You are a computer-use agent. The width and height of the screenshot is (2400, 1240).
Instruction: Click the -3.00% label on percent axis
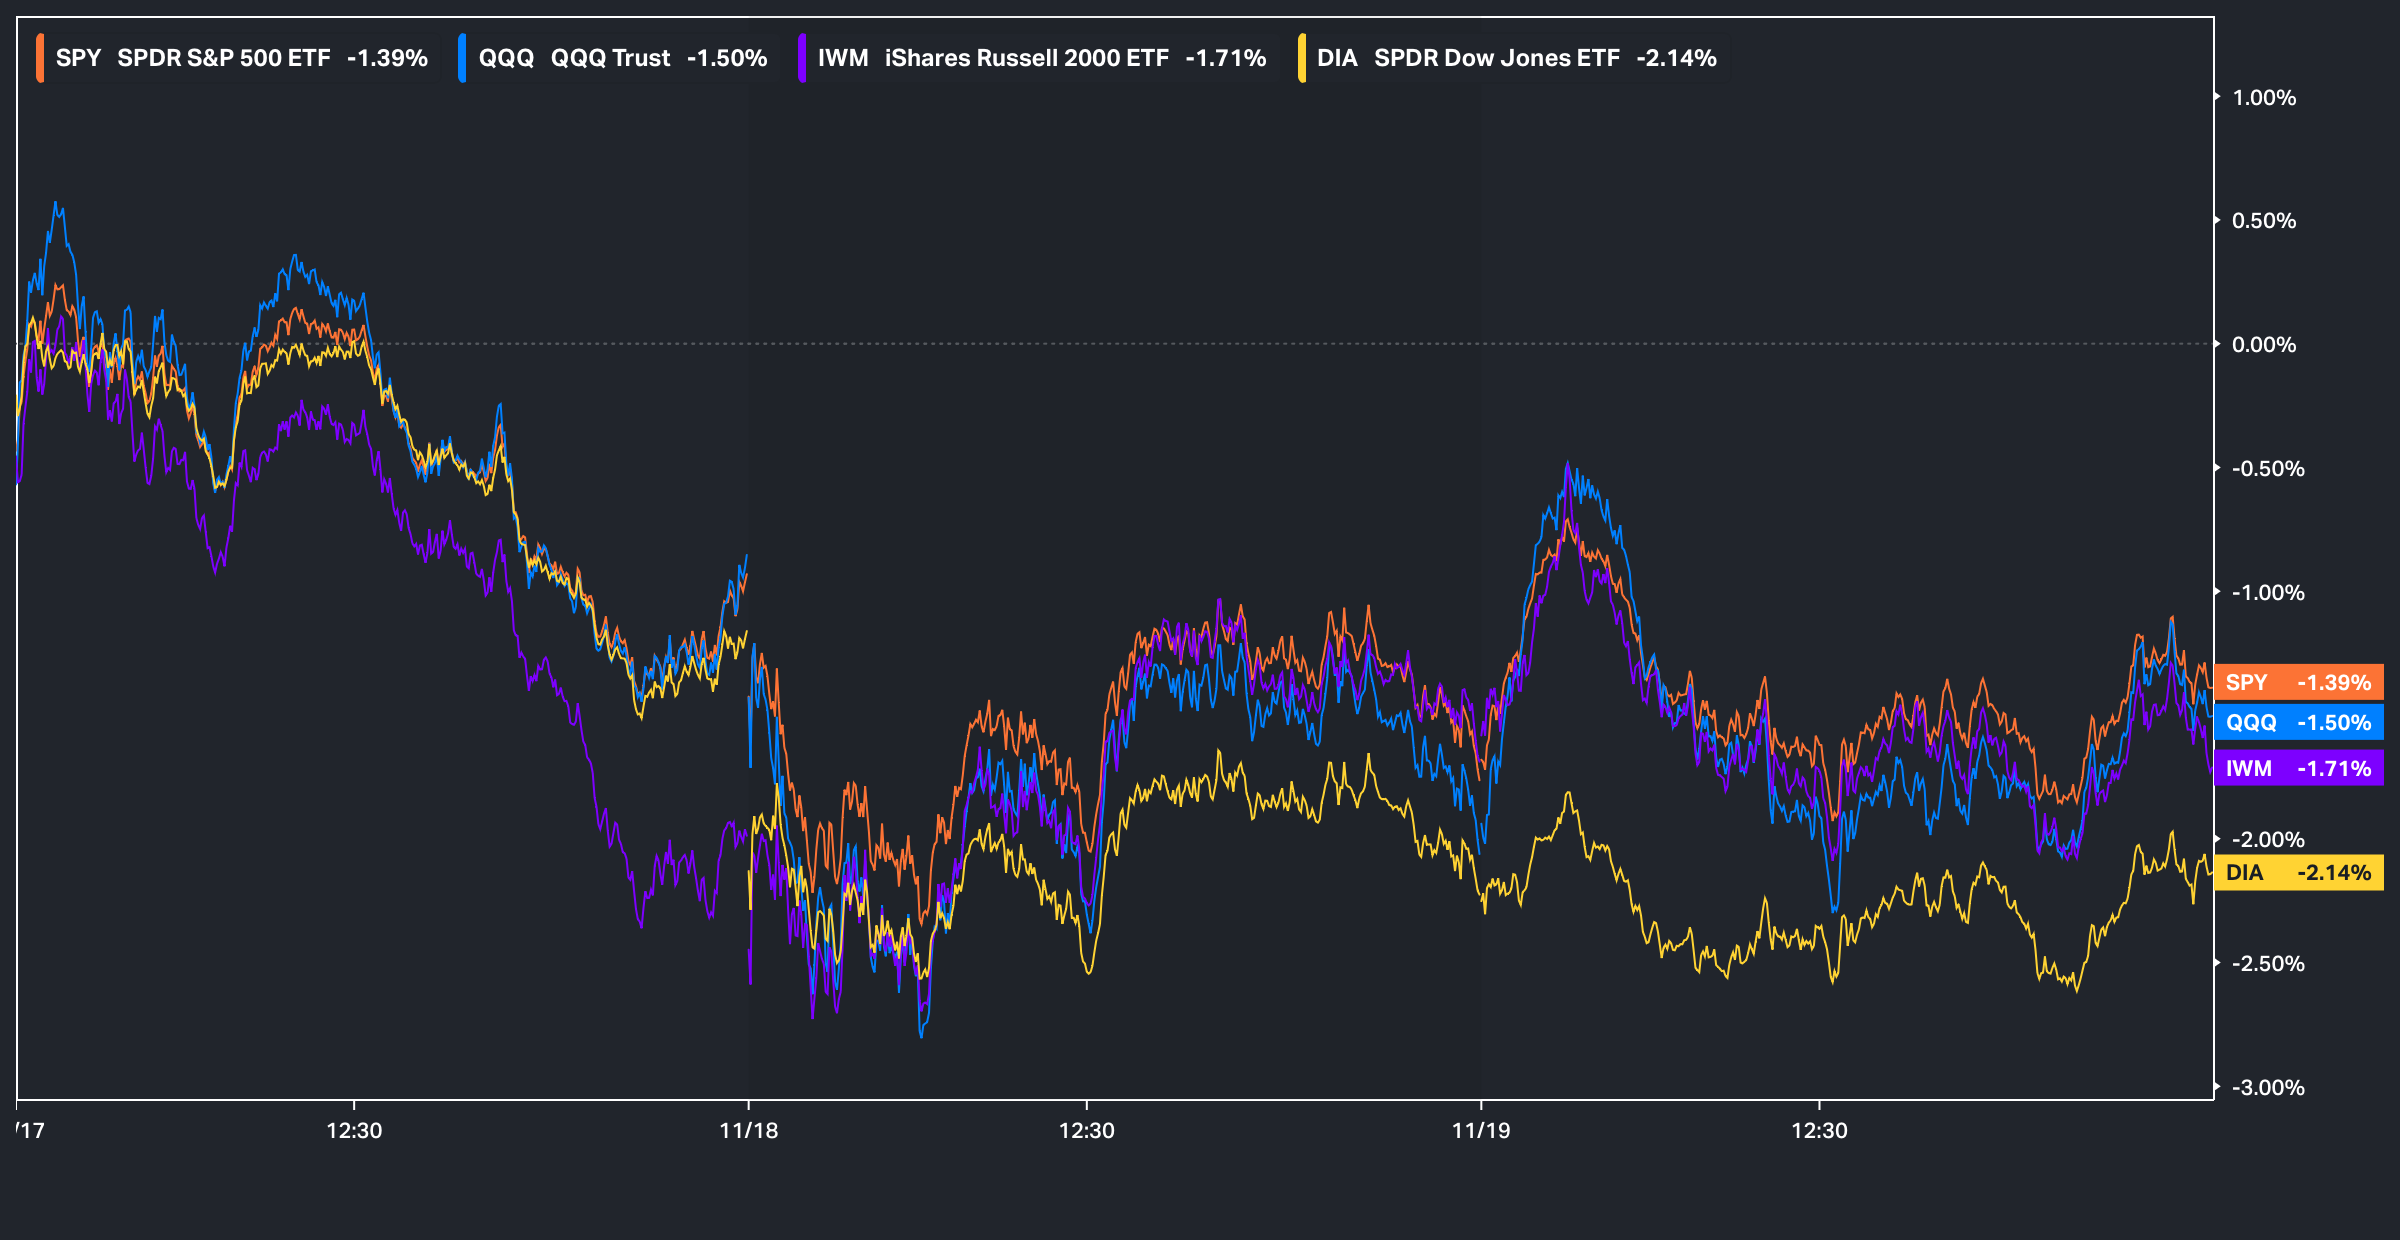coord(2267,1087)
